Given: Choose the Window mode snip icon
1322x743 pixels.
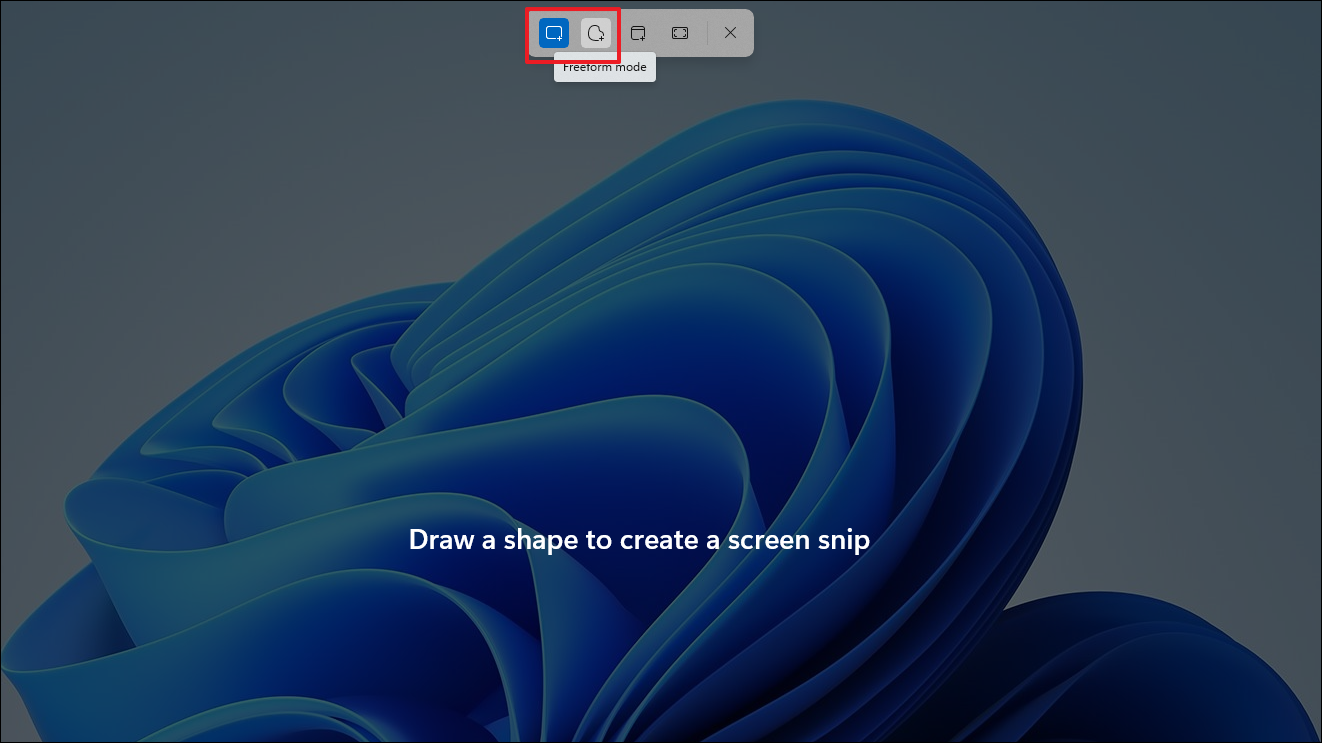Looking at the screenshot, I should [638, 33].
